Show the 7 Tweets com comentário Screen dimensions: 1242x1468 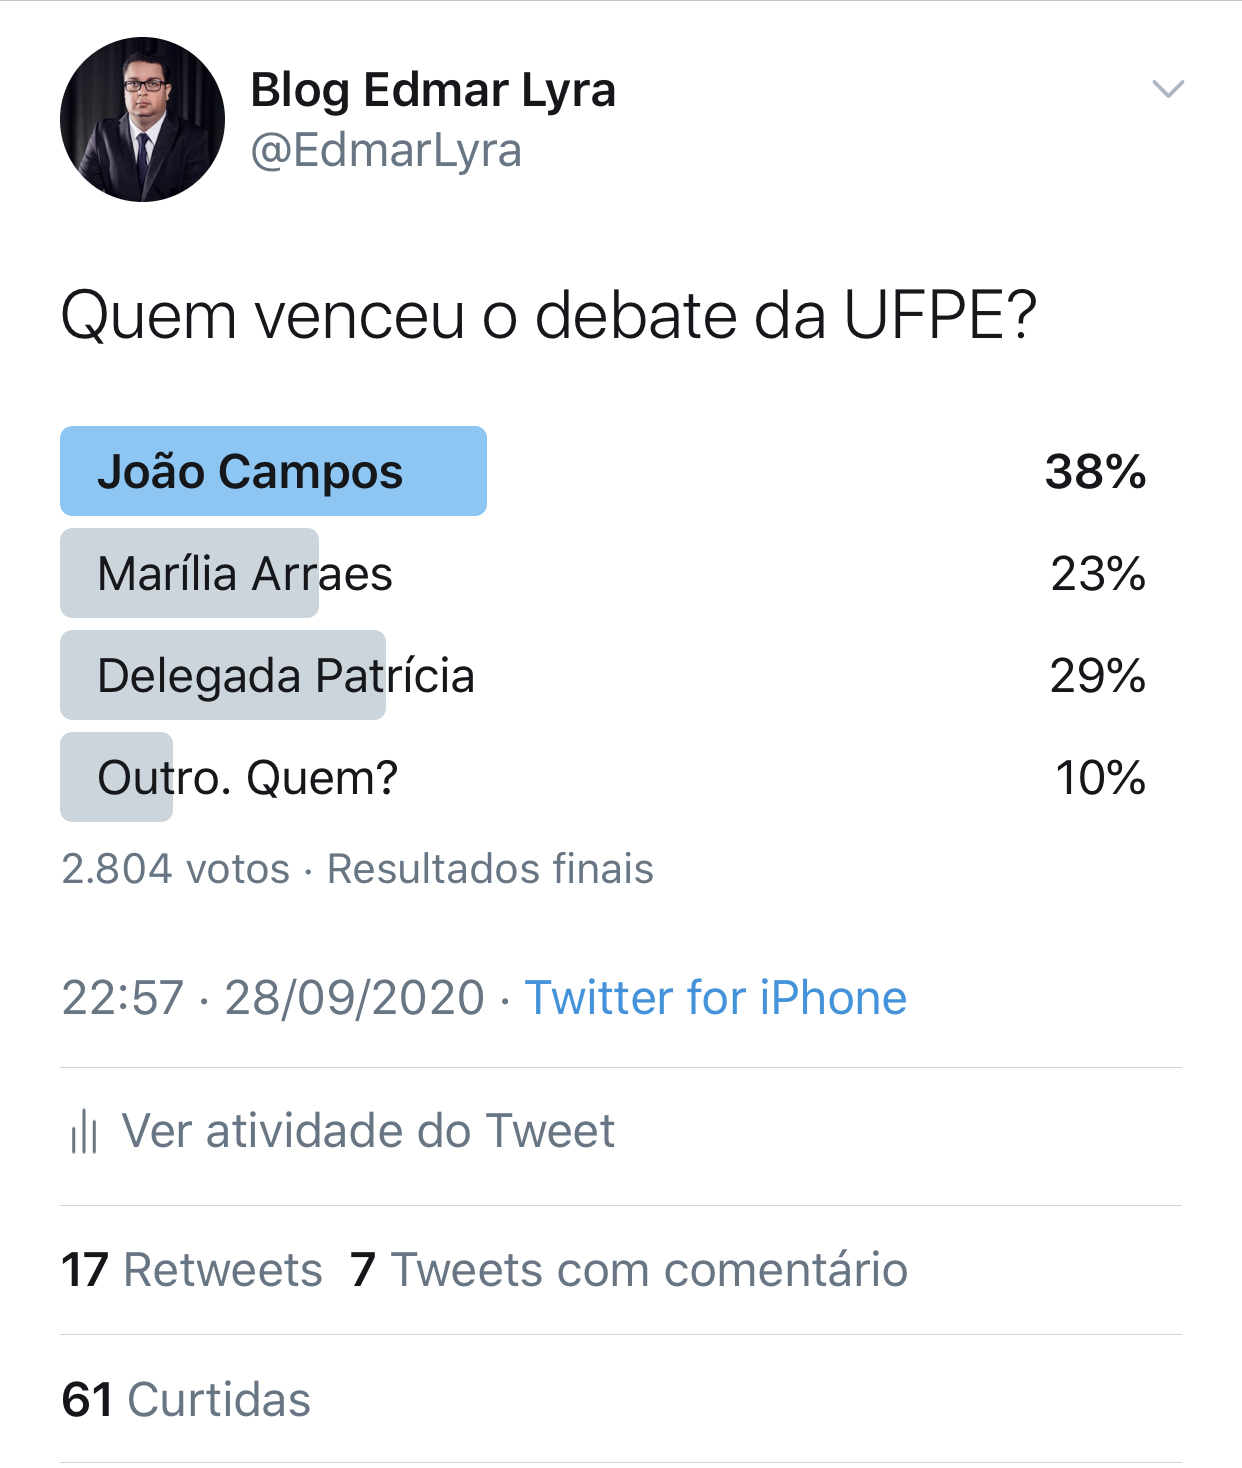click(629, 1270)
